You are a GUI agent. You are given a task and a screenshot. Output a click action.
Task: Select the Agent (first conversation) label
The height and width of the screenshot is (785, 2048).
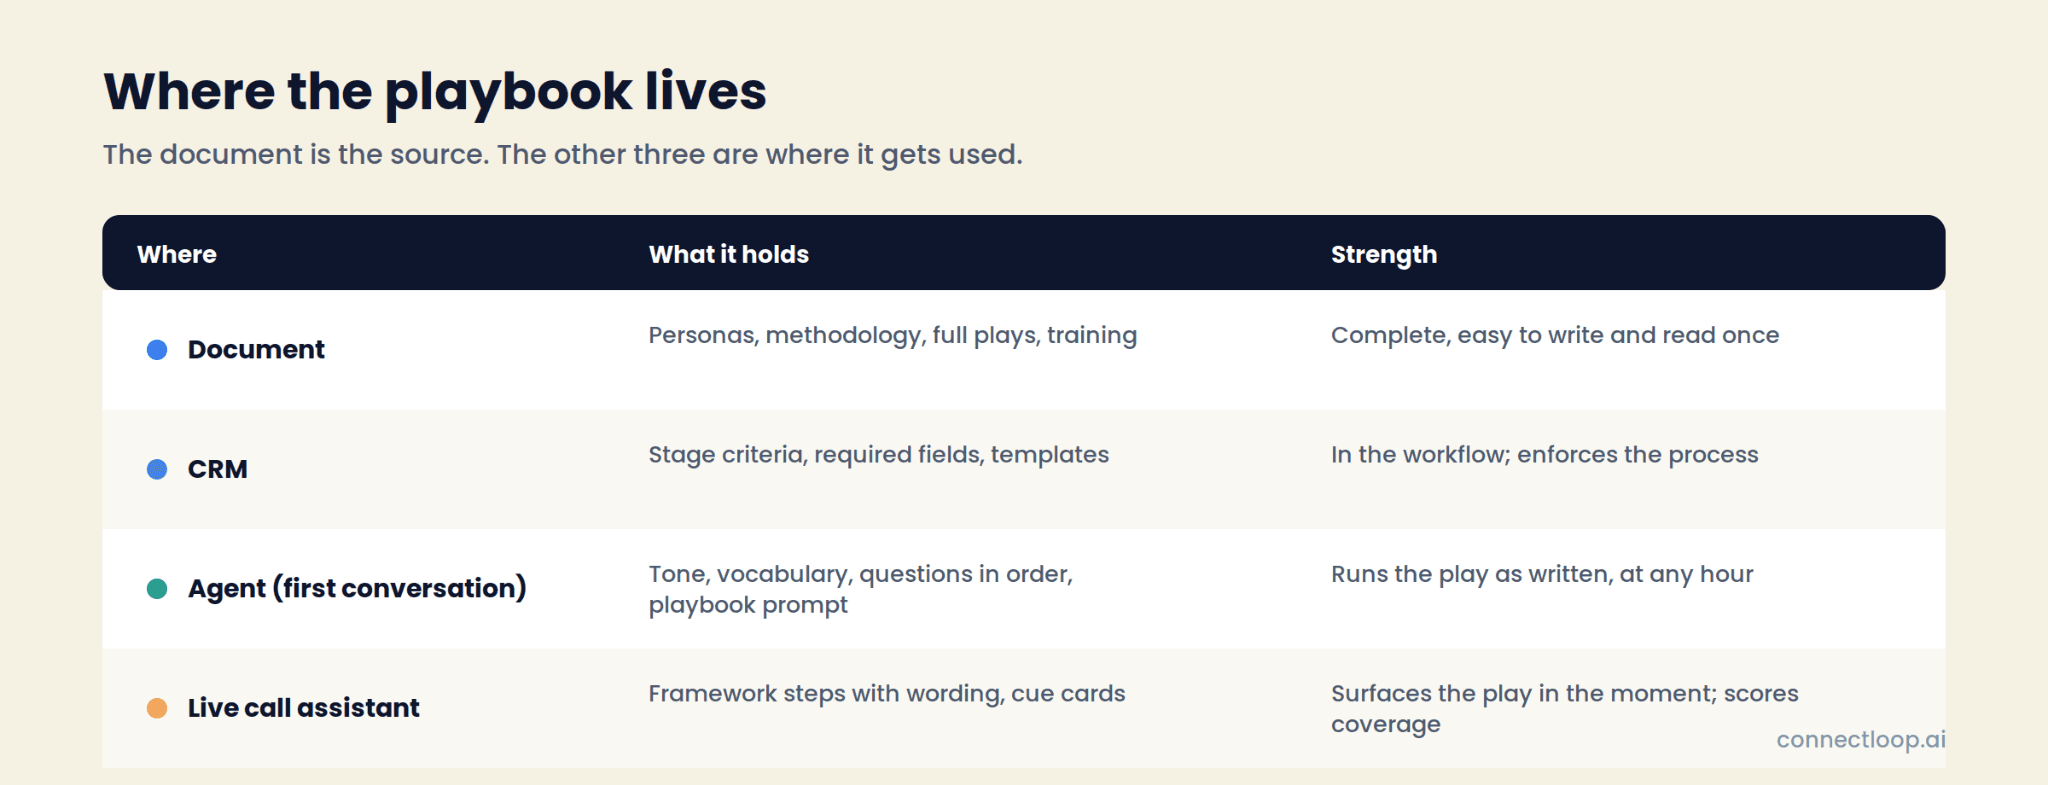(357, 588)
